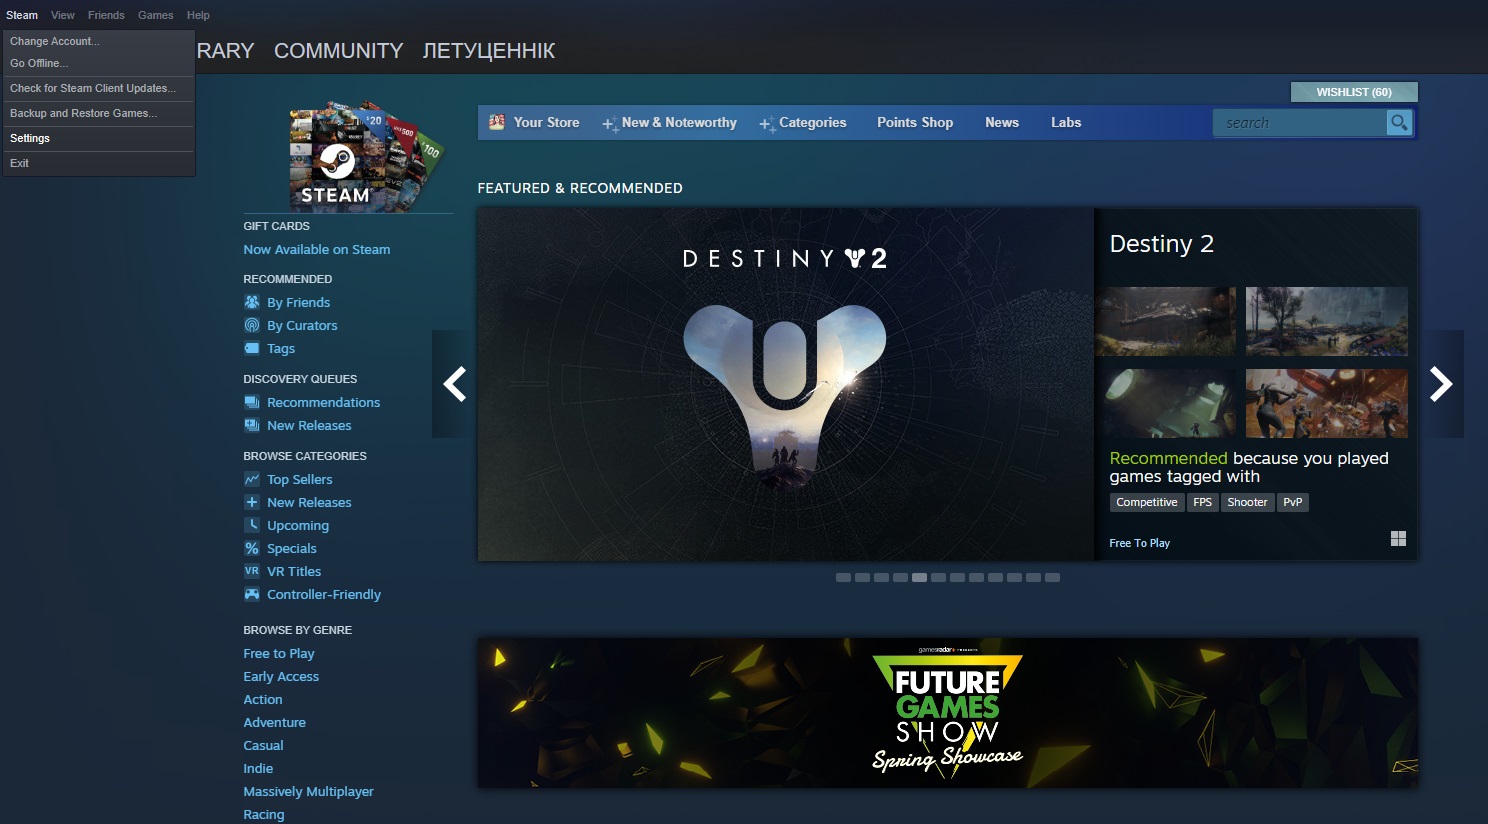Click the VR Titles icon
Image resolution: width=1488 pixels, height=824 pixels.
pos(252,571)
